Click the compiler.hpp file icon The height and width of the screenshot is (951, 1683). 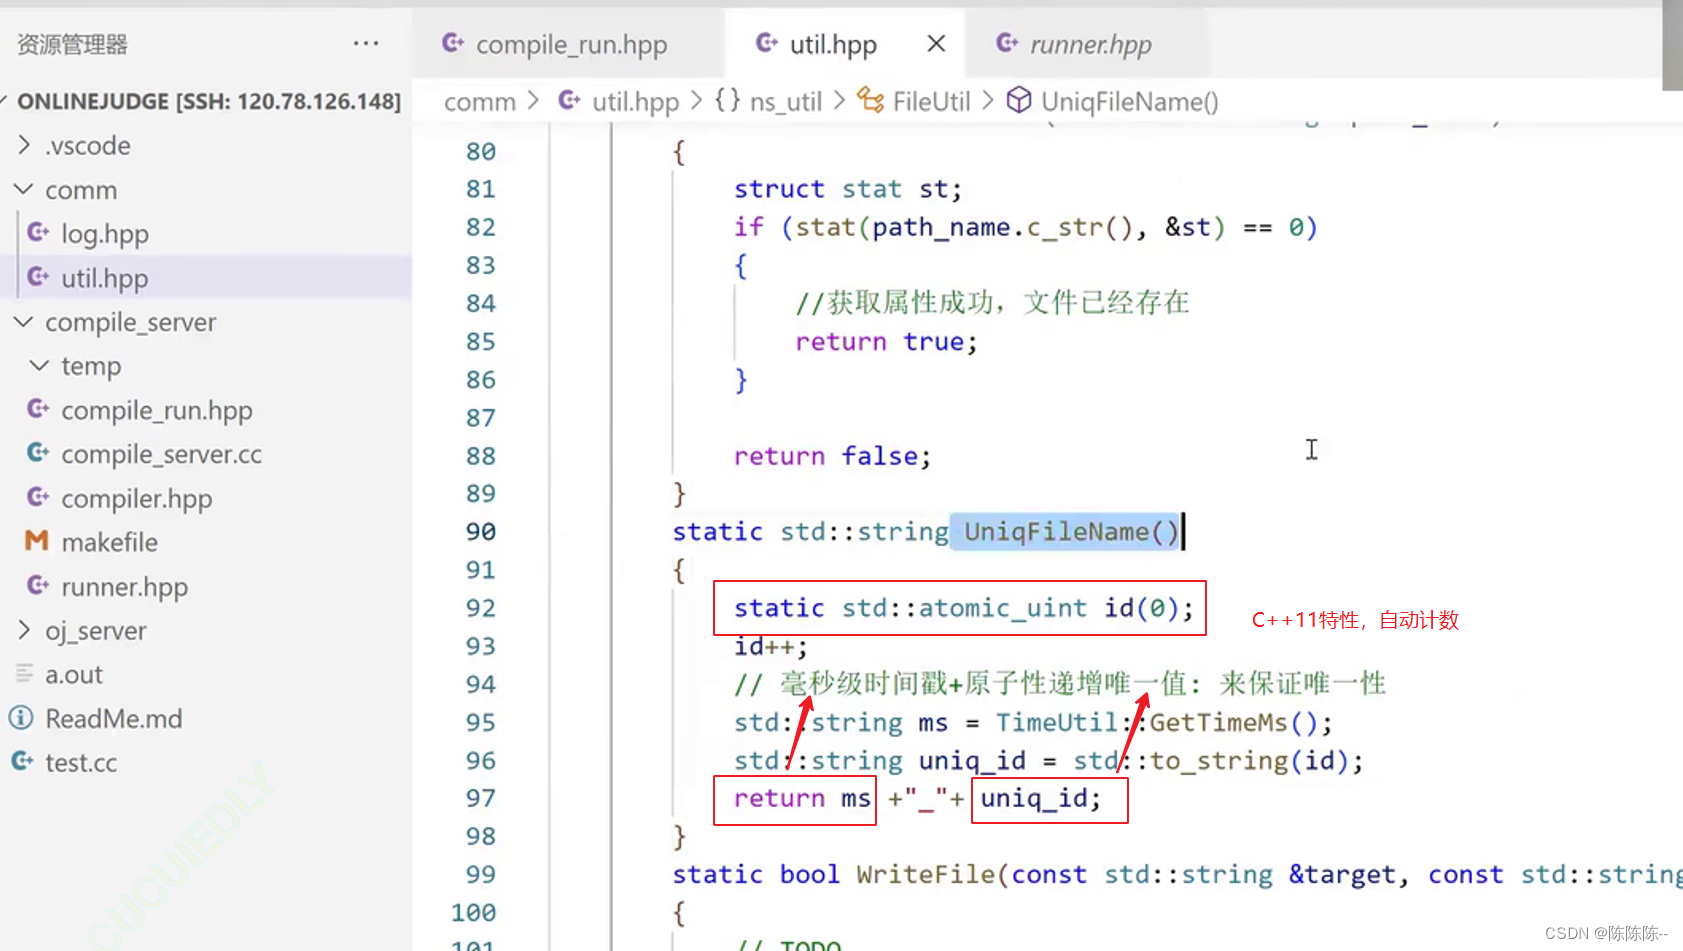(38, 496)
